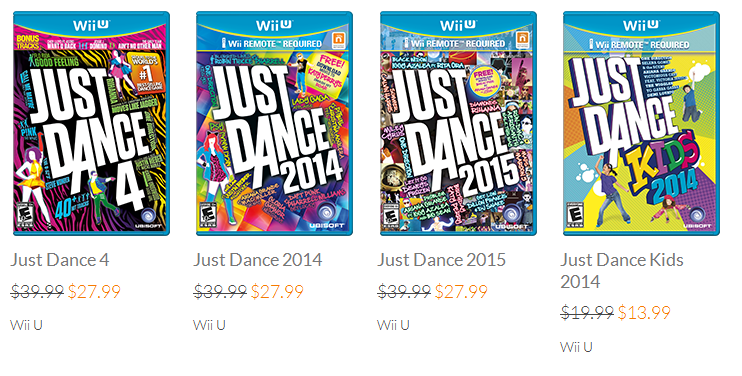Click the Ubisoft logo on Just Dance 2014
This screenshot has height=376, width=742.
(327, 217)
